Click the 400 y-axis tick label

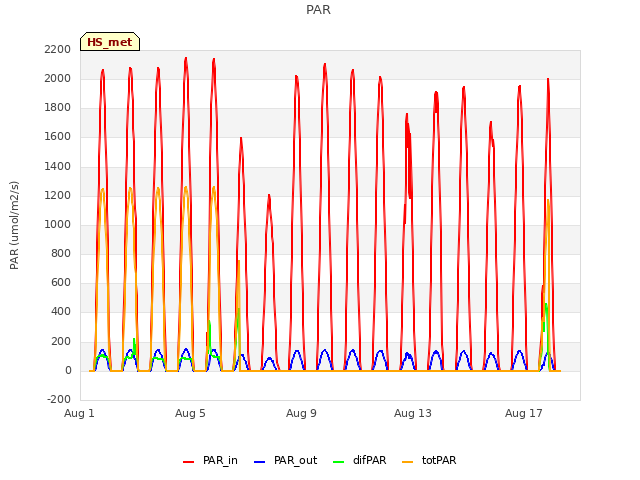click(x=61, y=312)
